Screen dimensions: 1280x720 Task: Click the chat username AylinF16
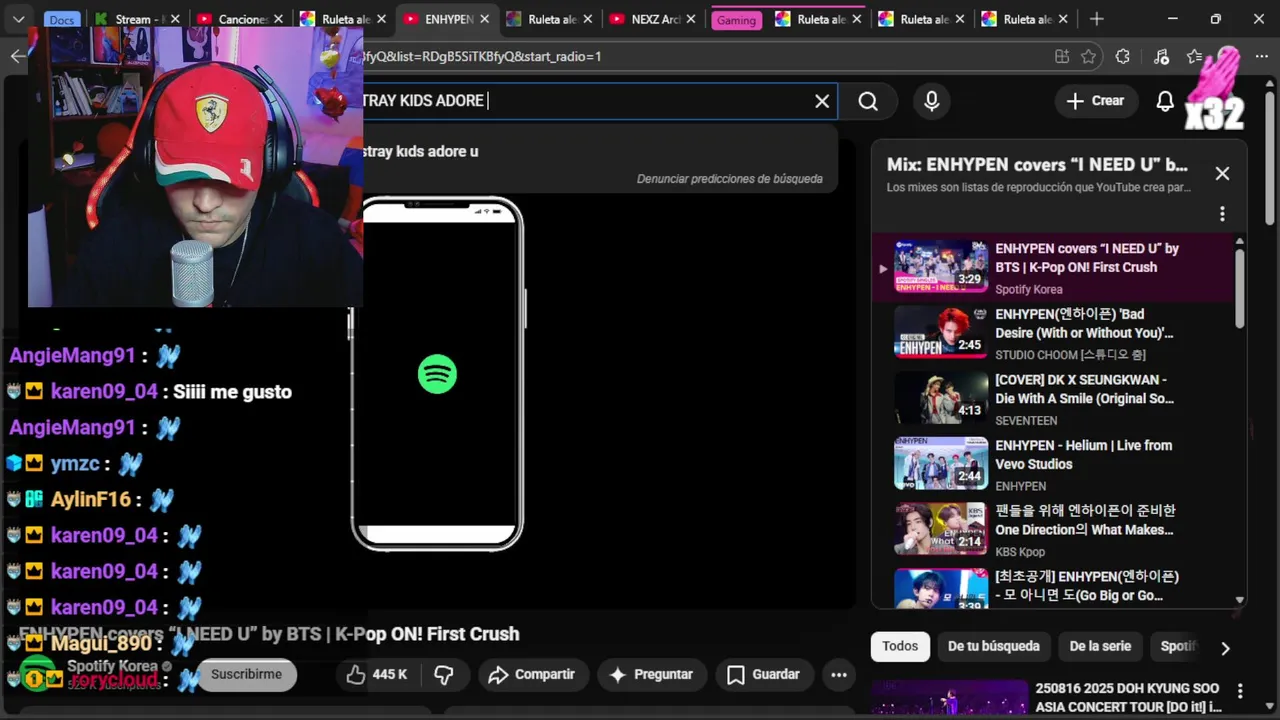coord(91,499)
